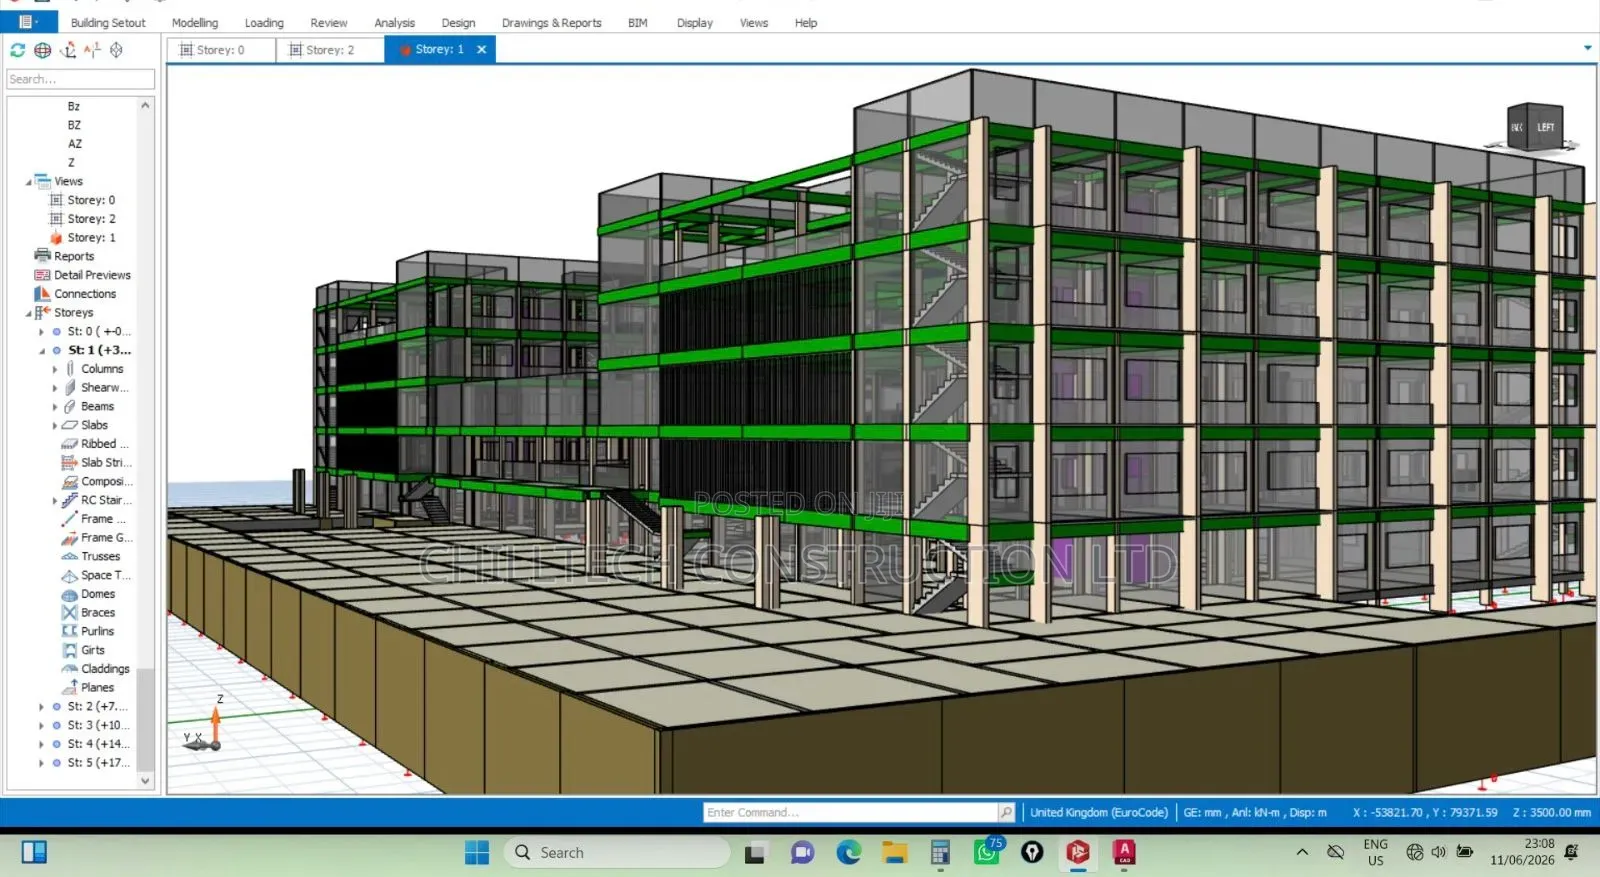This screenshot has width=1600, height=877.
Task: Select the Slab Strip icon under St: 1
Action: tap(70, 463)
